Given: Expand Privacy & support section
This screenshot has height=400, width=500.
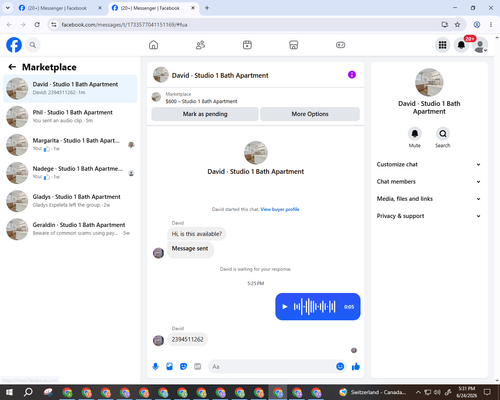Looking at the screenshot, I should point(429,216).
